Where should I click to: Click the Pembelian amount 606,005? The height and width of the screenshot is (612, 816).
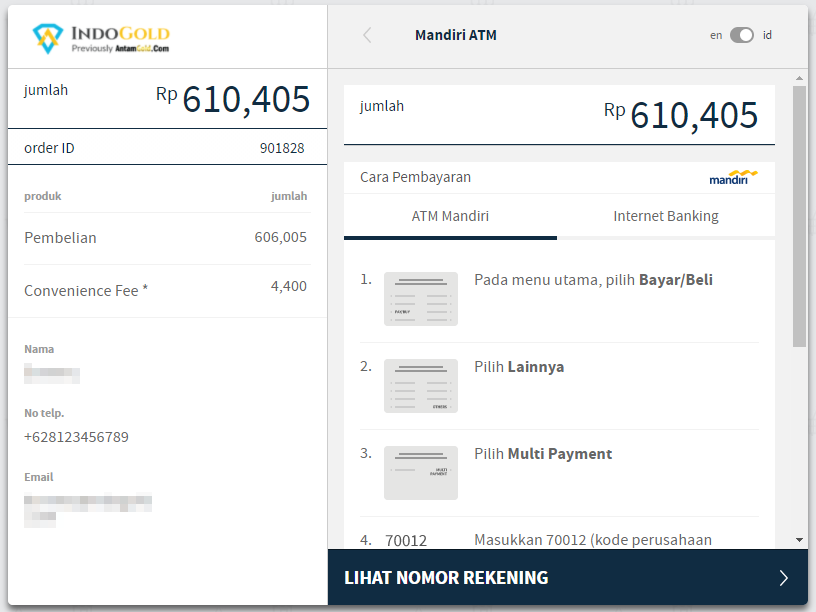pos(280,237)
